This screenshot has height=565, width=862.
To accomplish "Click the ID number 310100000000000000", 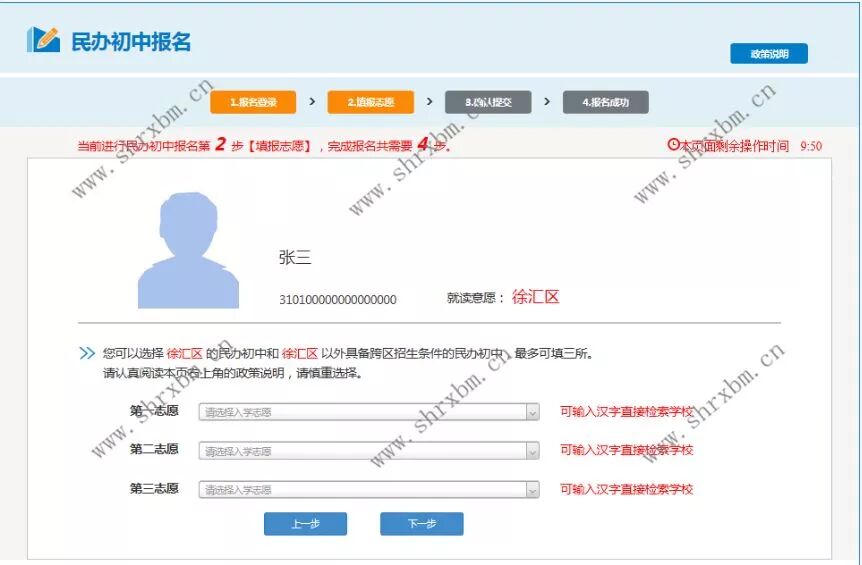I will (x=338, y=300).
